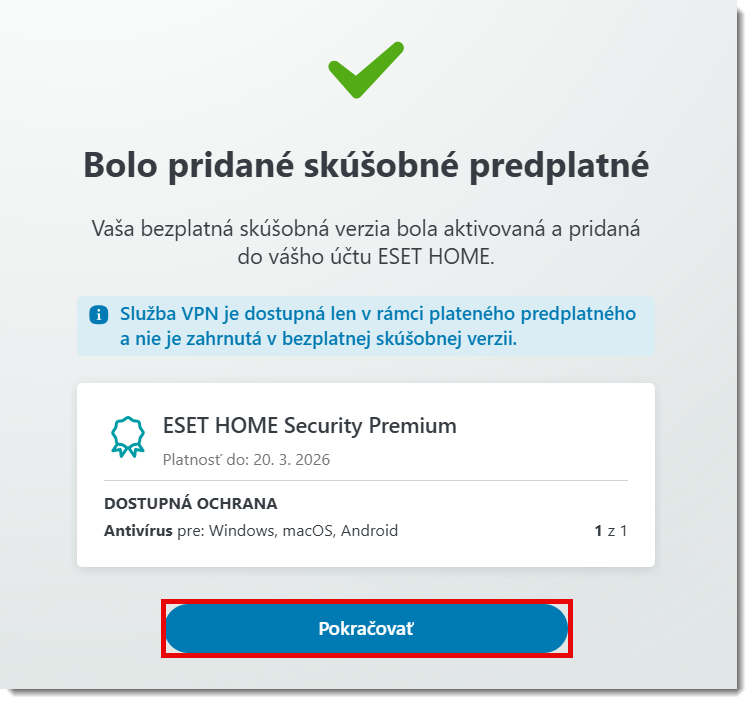Click the word macOS in platform list
Image resolution: width=752 pixels, height=704 pixels.
(x=306, y=531)
